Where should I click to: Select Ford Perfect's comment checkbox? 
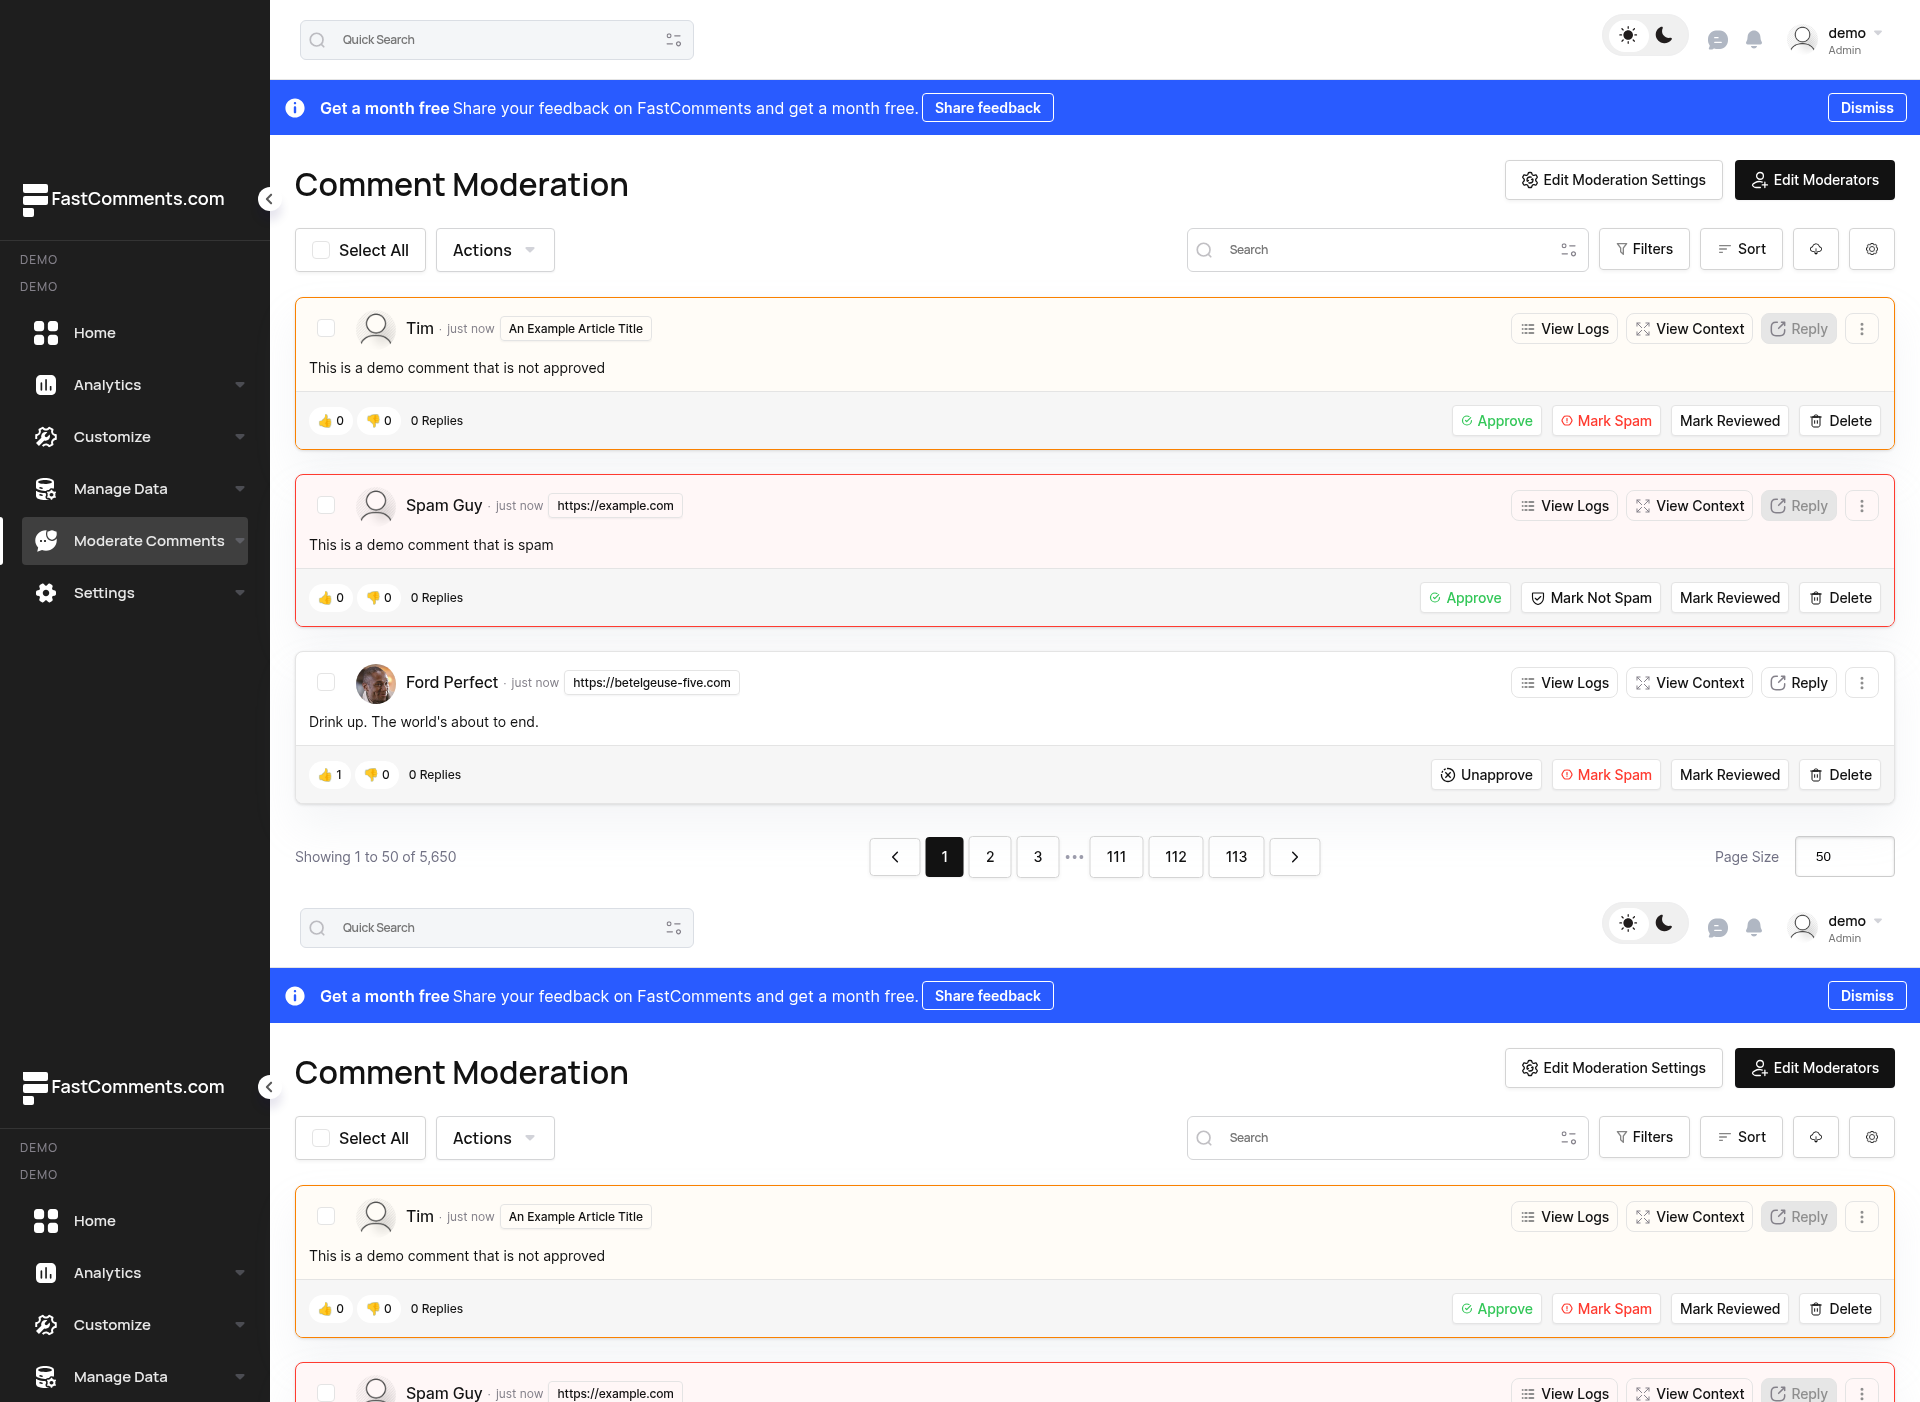point(326,682)
